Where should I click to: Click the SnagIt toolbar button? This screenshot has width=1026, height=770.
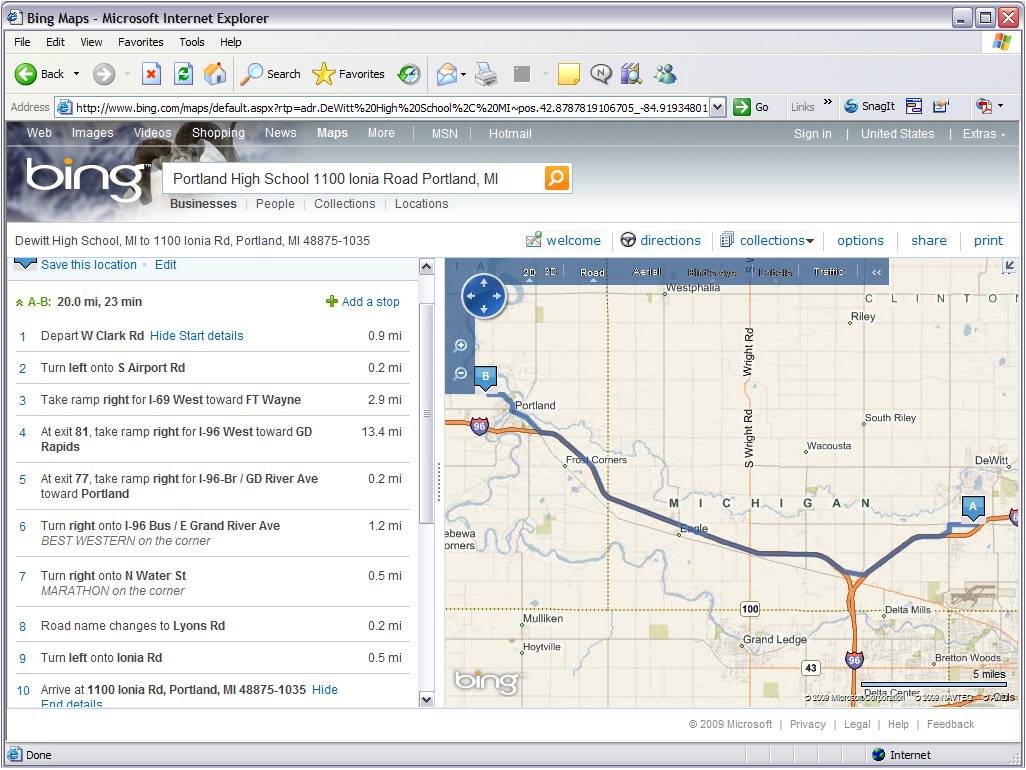[869, 106]
